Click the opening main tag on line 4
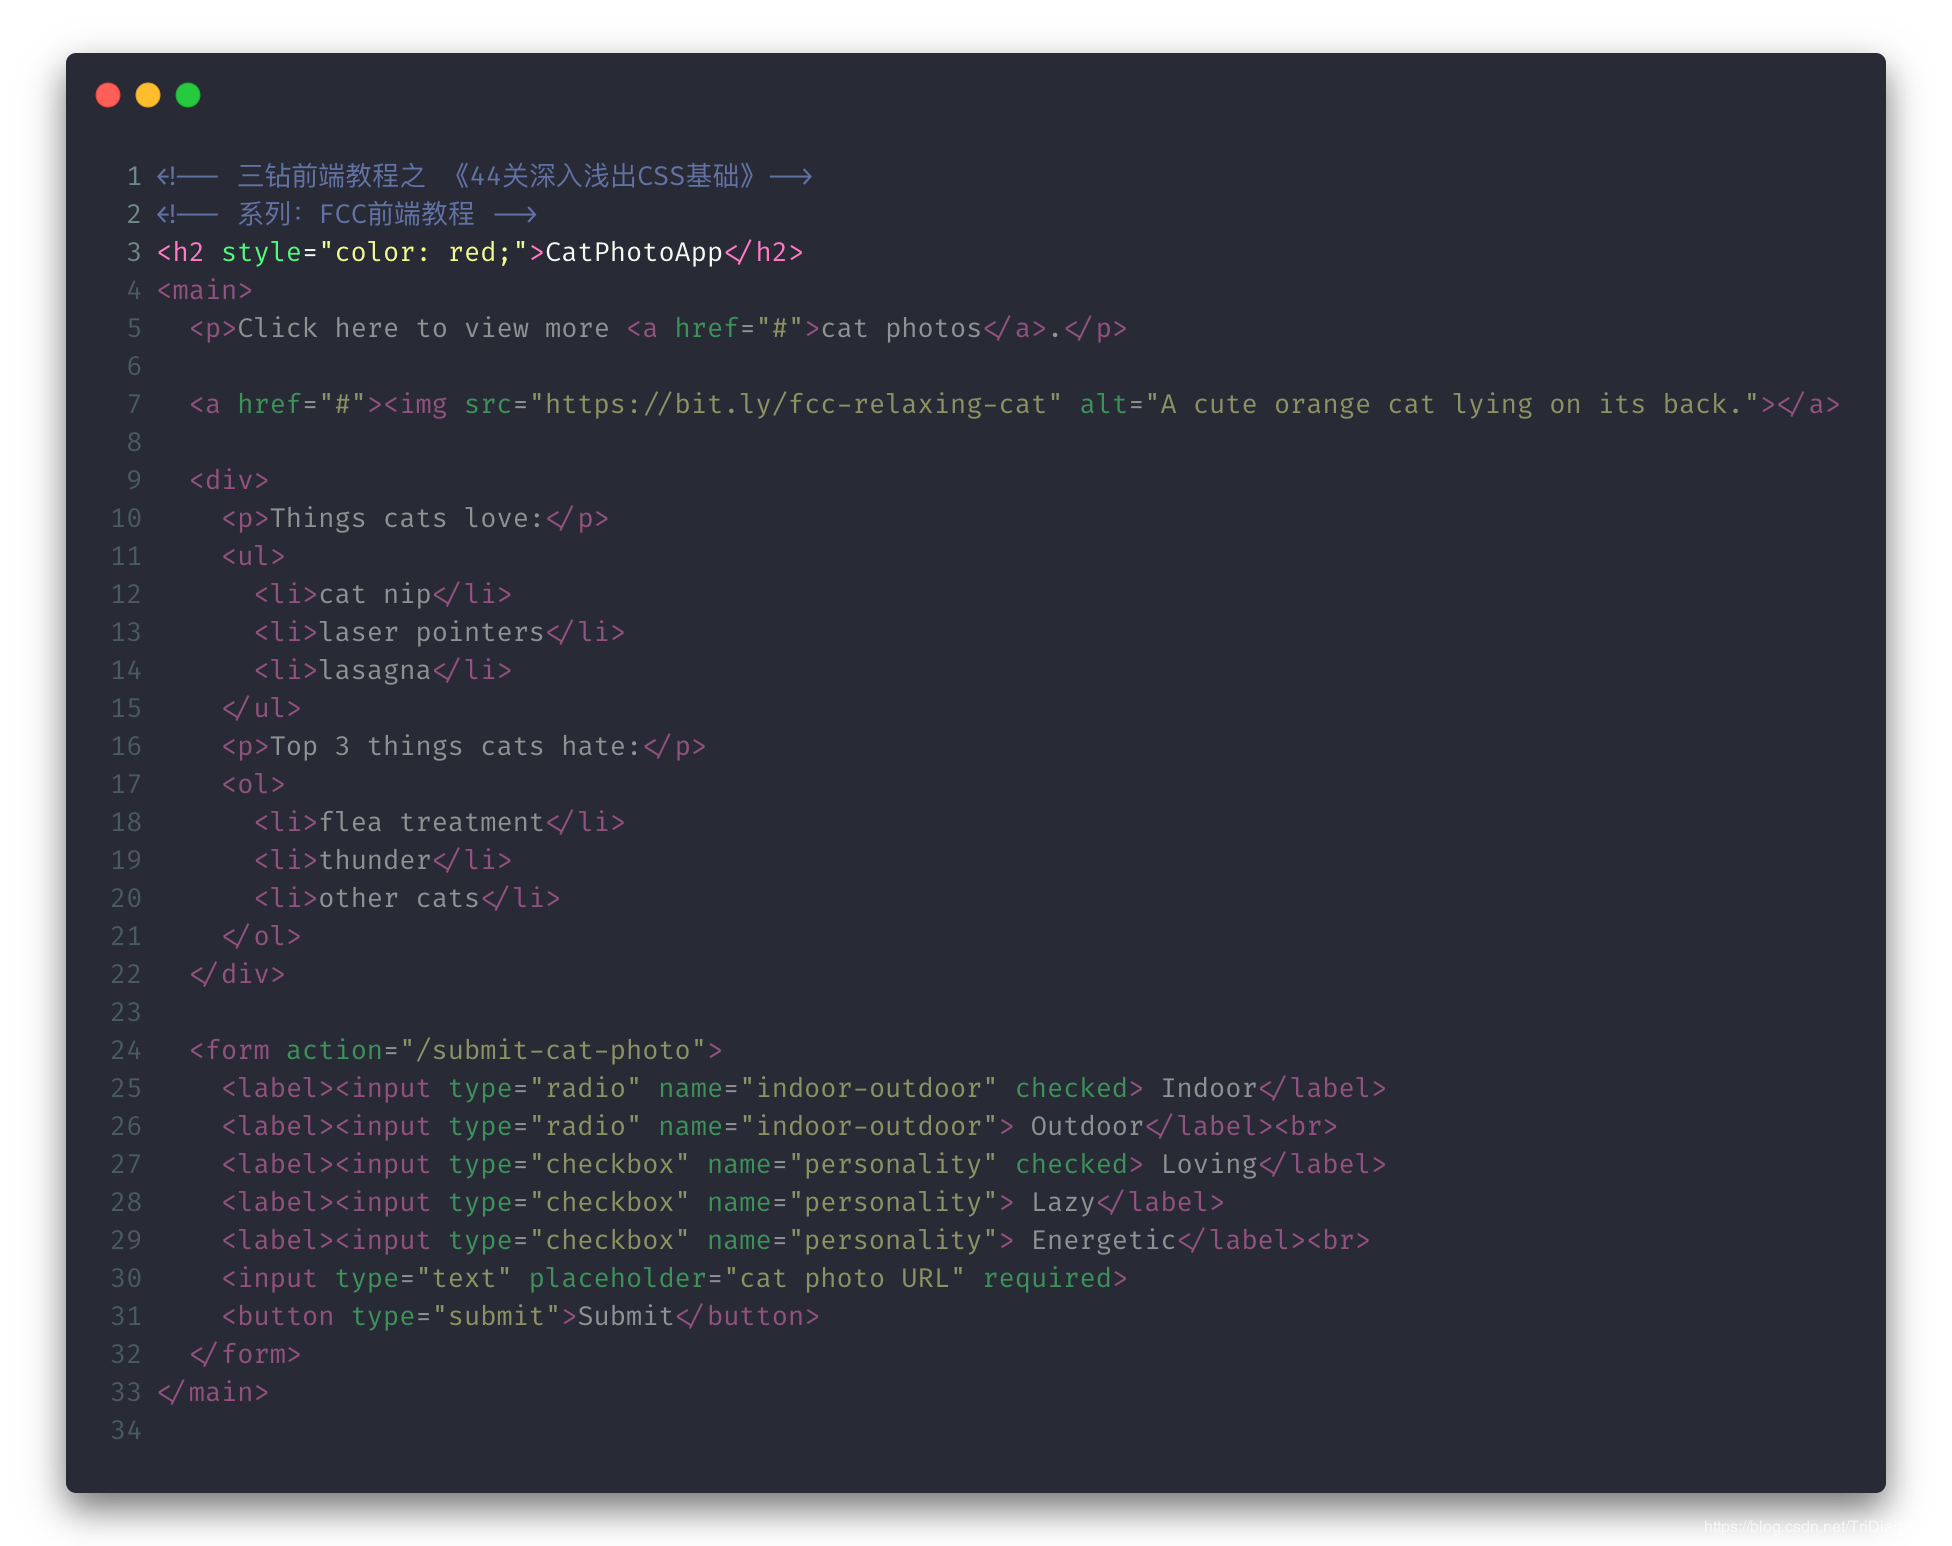Viewport: 1952px width, 1546px height. [204, 290]
